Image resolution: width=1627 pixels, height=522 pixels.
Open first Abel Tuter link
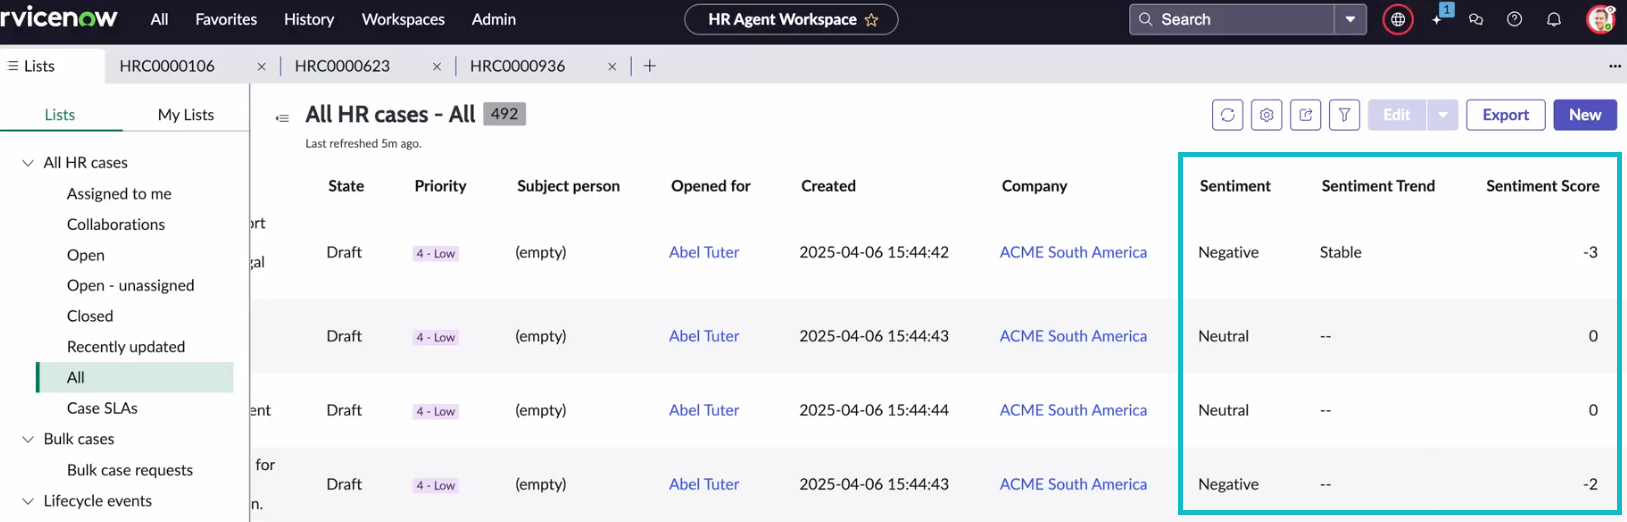pos(704,252)
